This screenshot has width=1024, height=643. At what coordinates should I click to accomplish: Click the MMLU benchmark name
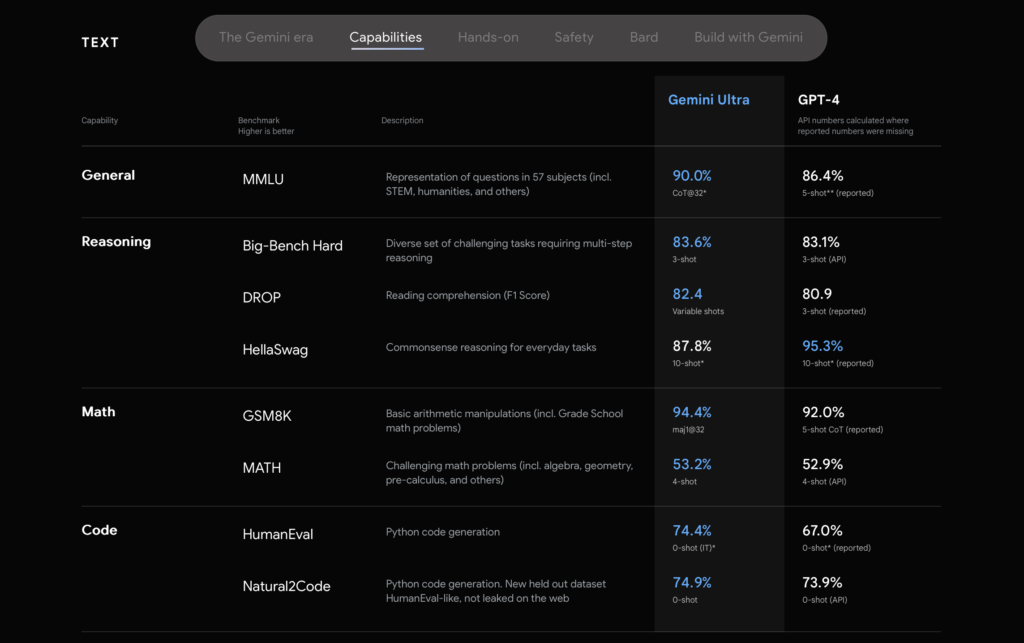[263, 179]
